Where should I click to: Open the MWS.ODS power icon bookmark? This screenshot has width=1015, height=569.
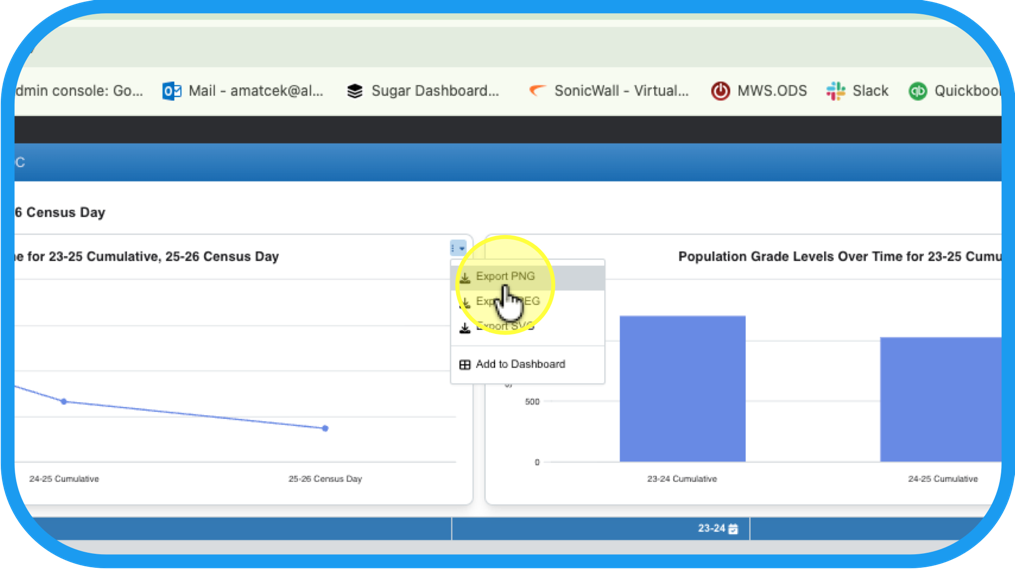720,91
